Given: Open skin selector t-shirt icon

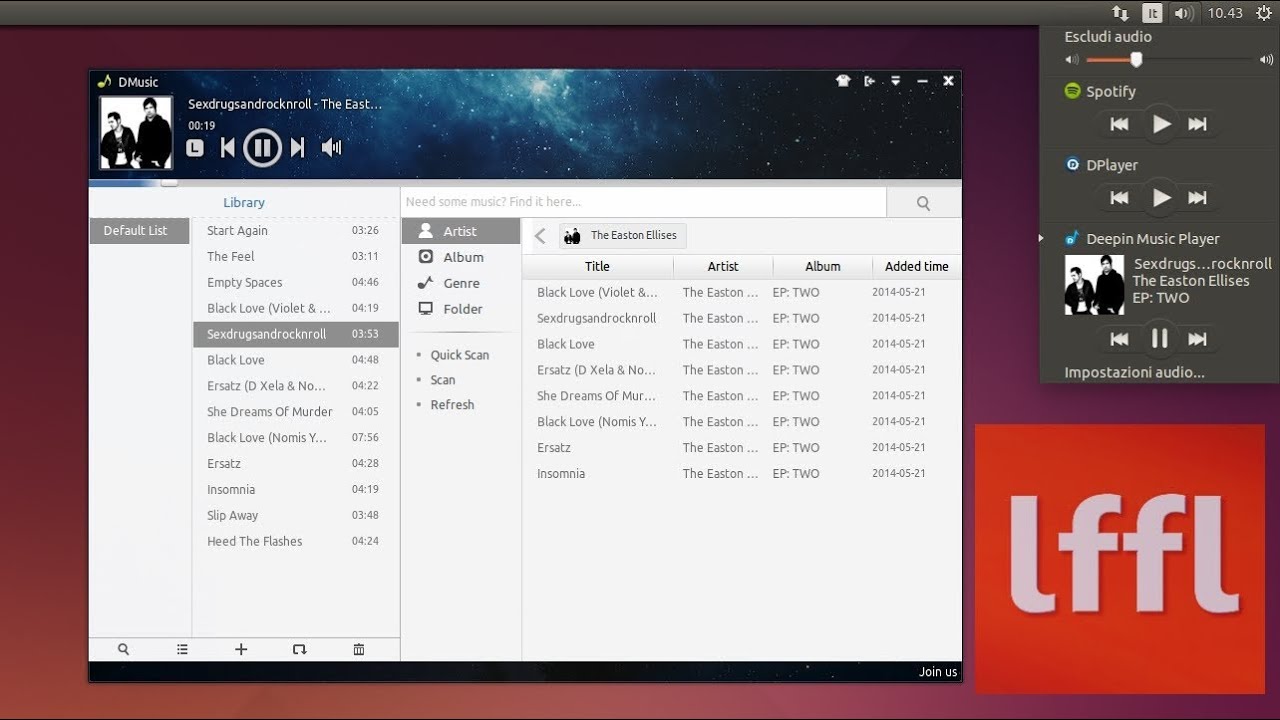Looking at the screenshot, I should (x=843, y=81).
